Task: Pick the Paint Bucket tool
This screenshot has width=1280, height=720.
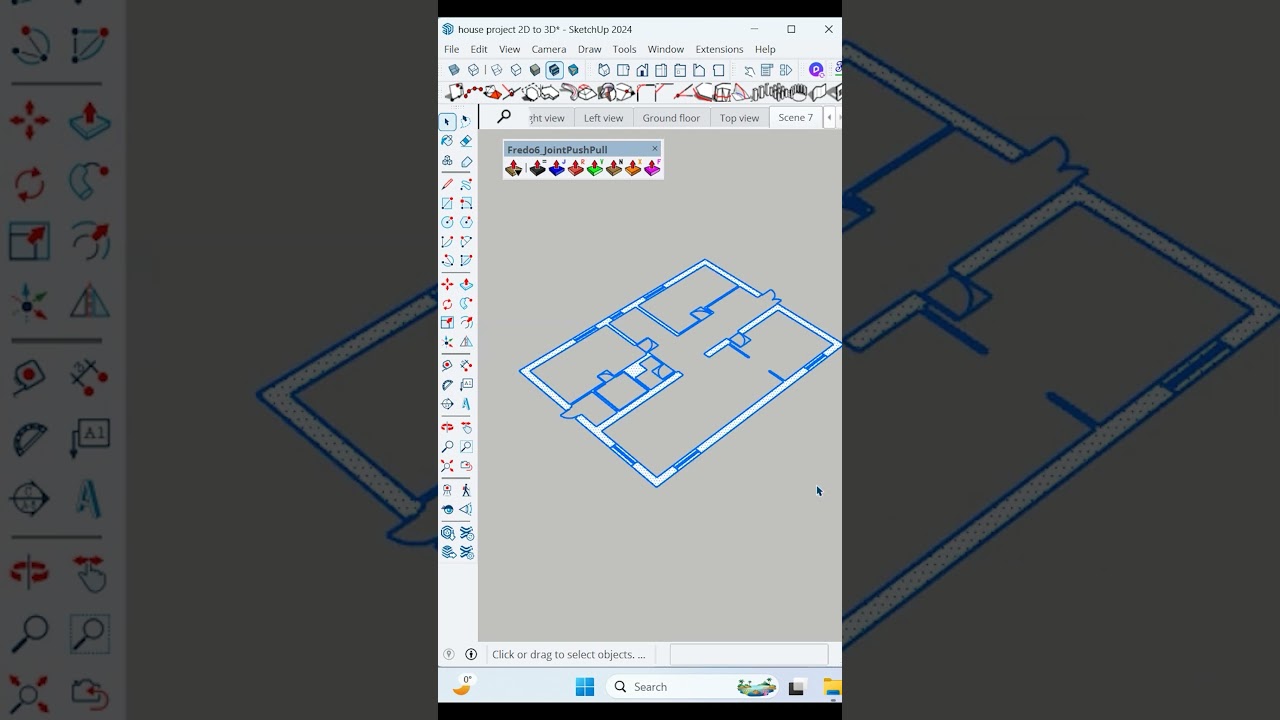Action: 447,141
